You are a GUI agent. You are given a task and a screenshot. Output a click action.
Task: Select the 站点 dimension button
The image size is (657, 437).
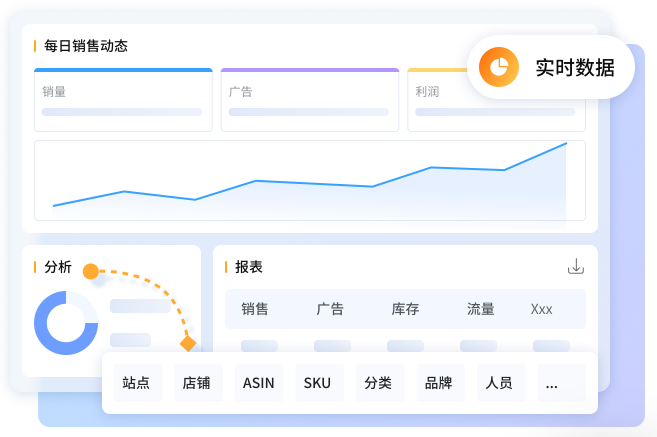(x=136, y=382)
